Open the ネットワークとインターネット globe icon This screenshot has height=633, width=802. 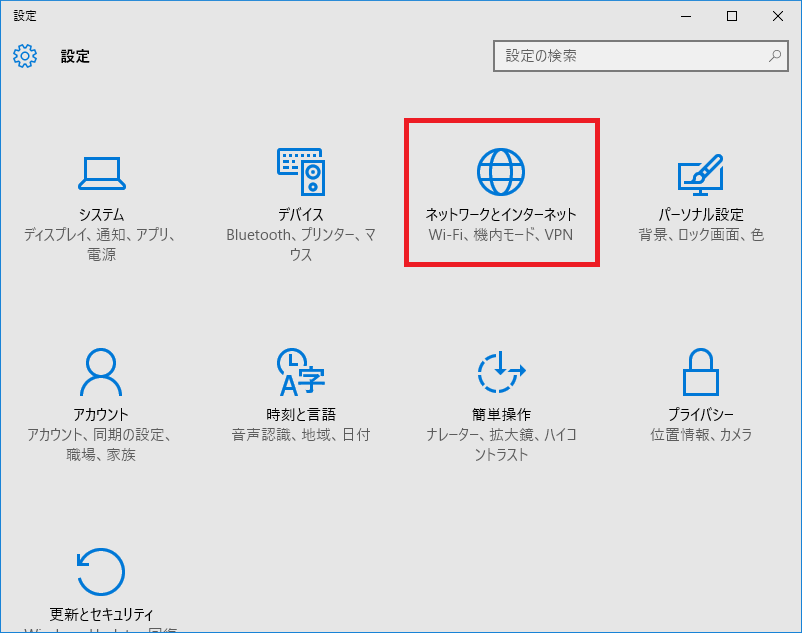click(501, 172)
